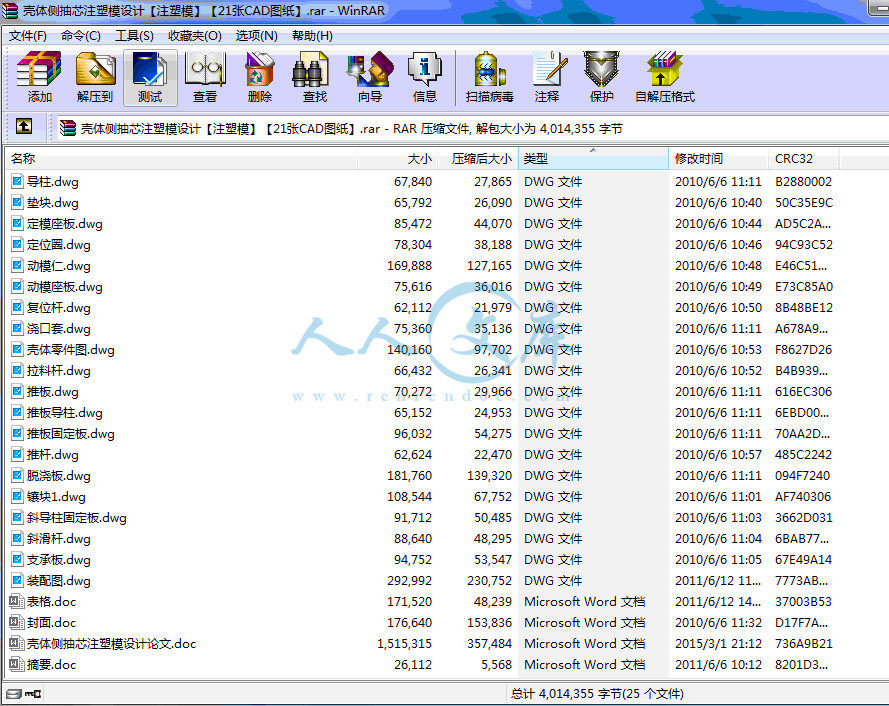
Task: Click the archive icon in address bar
Action: point(67,129)
